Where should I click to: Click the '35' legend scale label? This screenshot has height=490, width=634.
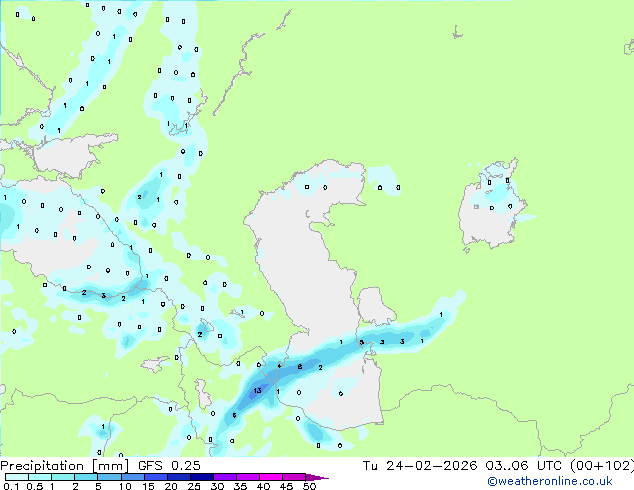240,486
